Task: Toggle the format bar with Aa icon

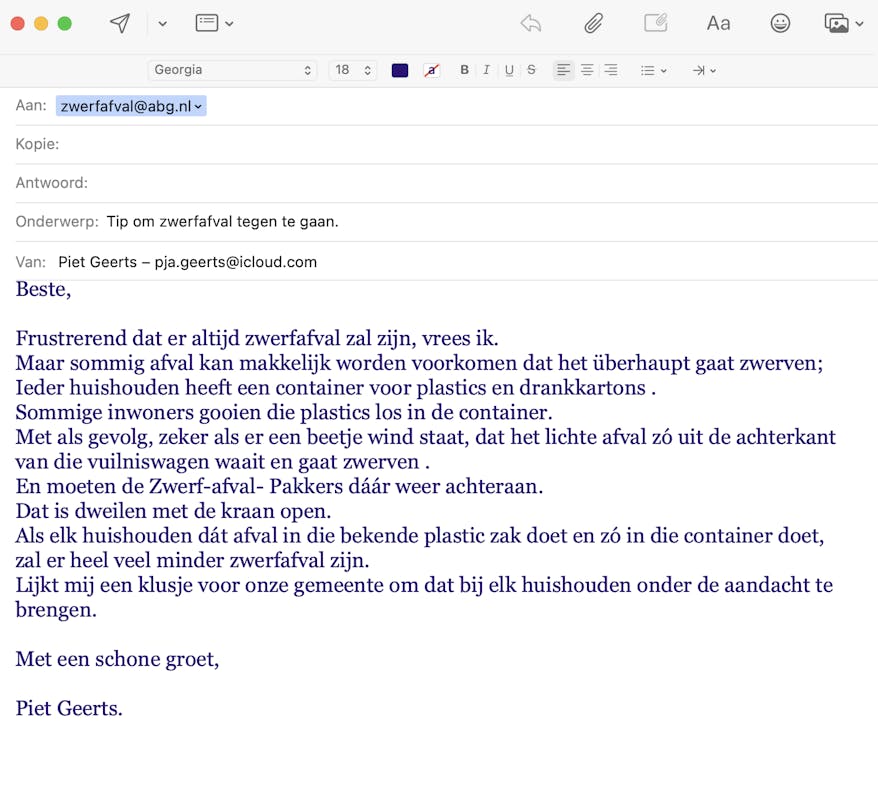Action: pyautogui.click(x=718, y=23)
